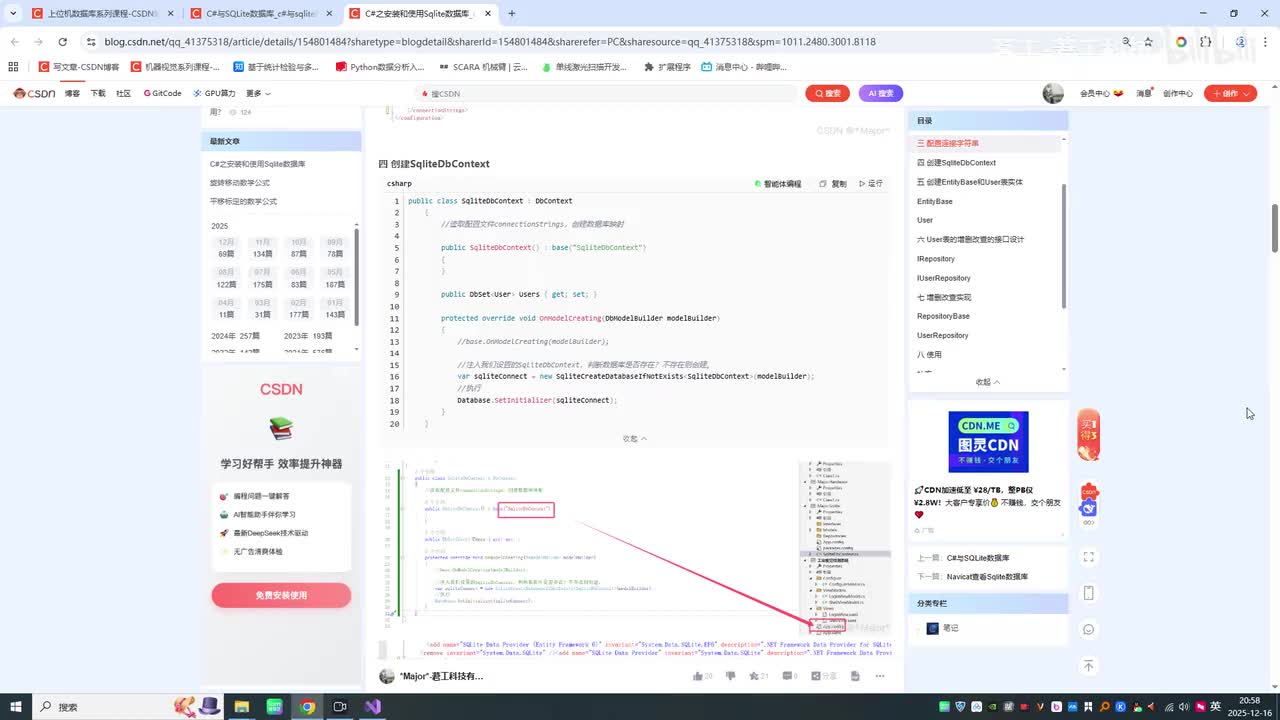Image resolution: width=1280 pixels, height=720 pixels.
Task: Switch to C#与SQLite数据库 browser tab
Action: pos(262,14)
